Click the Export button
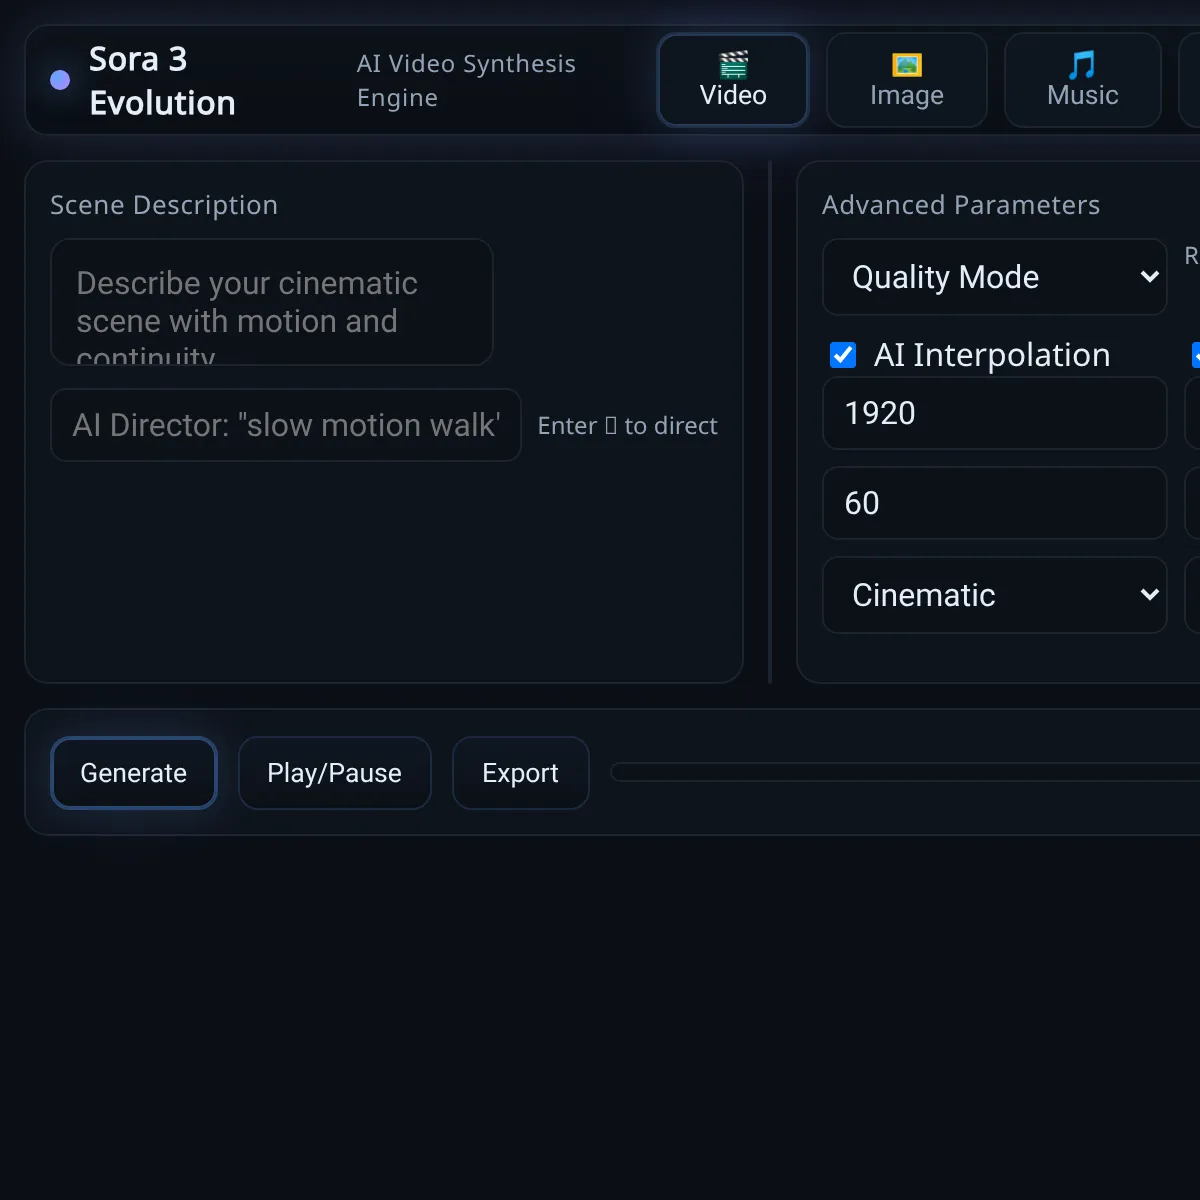 tap(521, 773)
